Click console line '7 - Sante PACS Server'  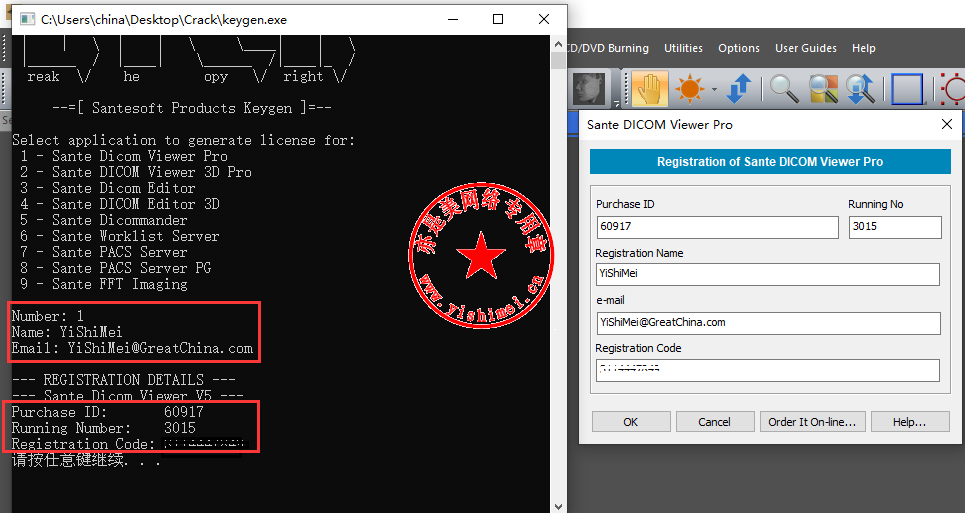point(103,252)
